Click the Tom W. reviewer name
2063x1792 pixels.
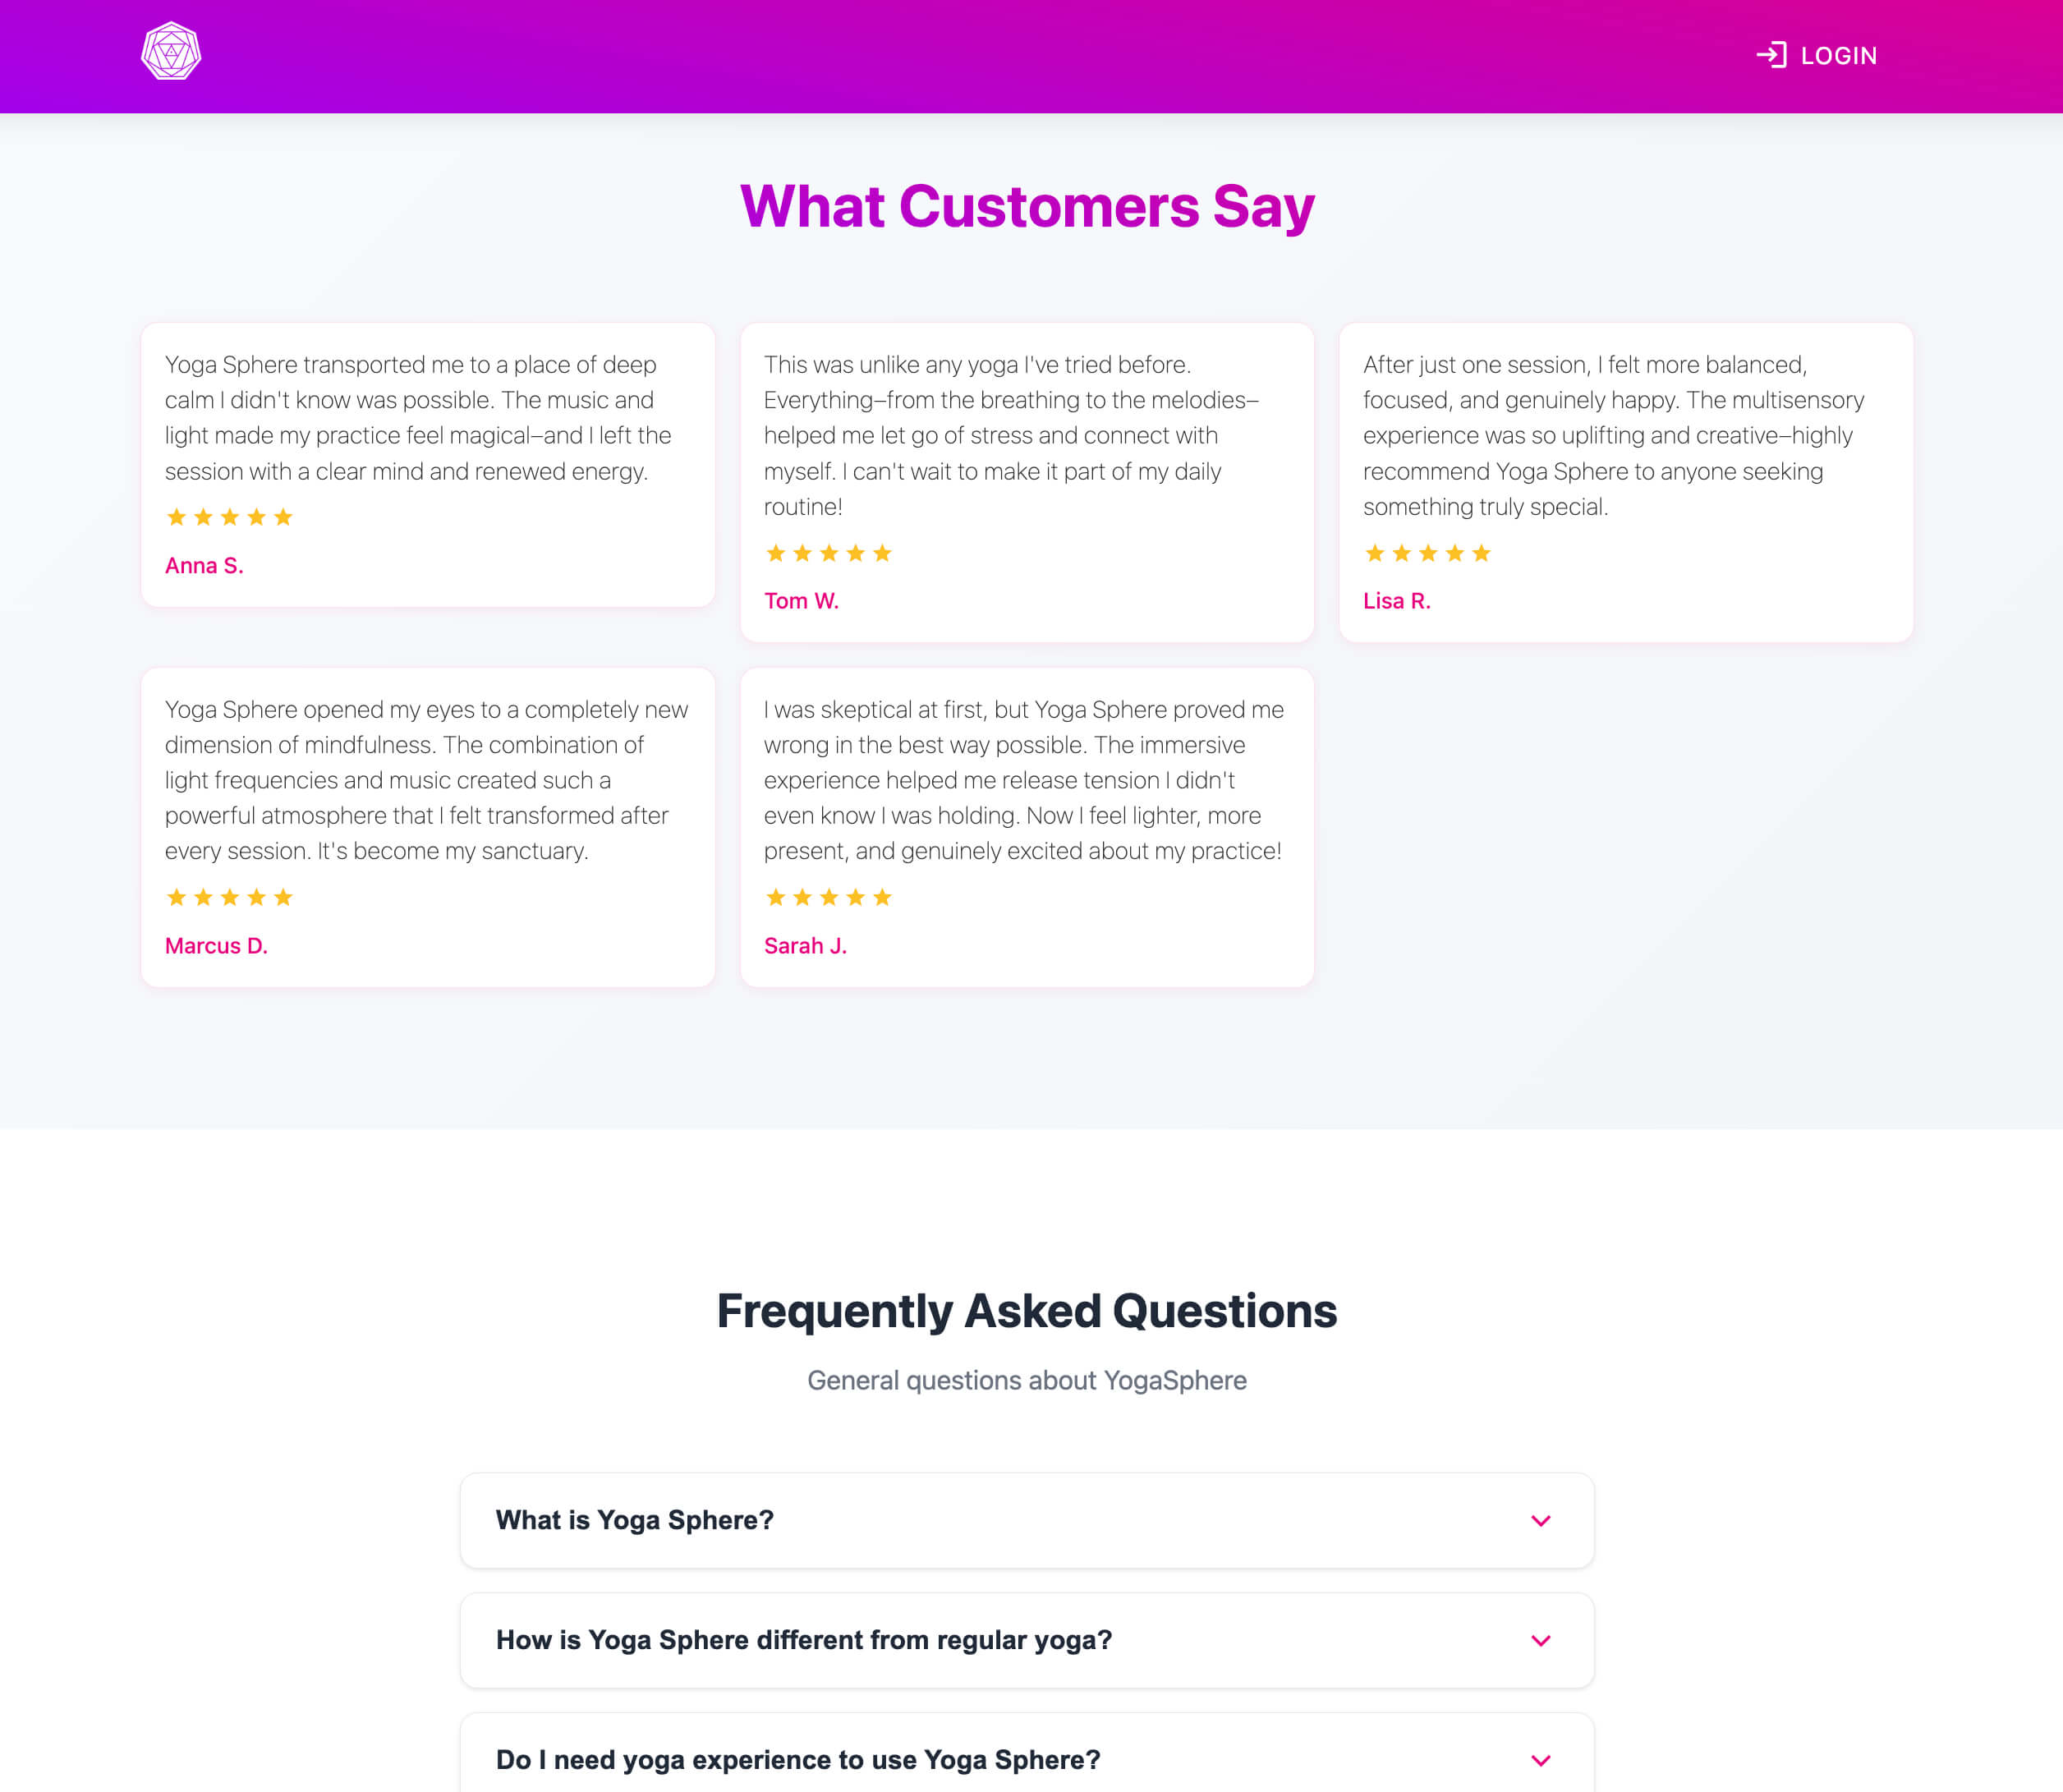pyautogui.click(x=801, y=601)
